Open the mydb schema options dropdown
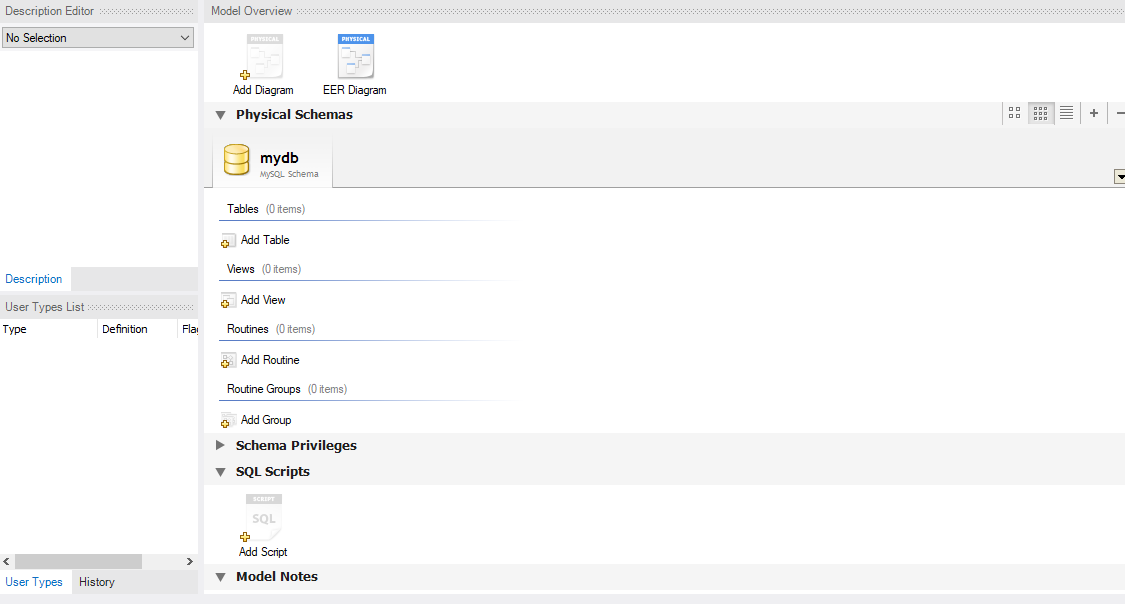This screenshot has height=604, width=1125. (1119, 177)
